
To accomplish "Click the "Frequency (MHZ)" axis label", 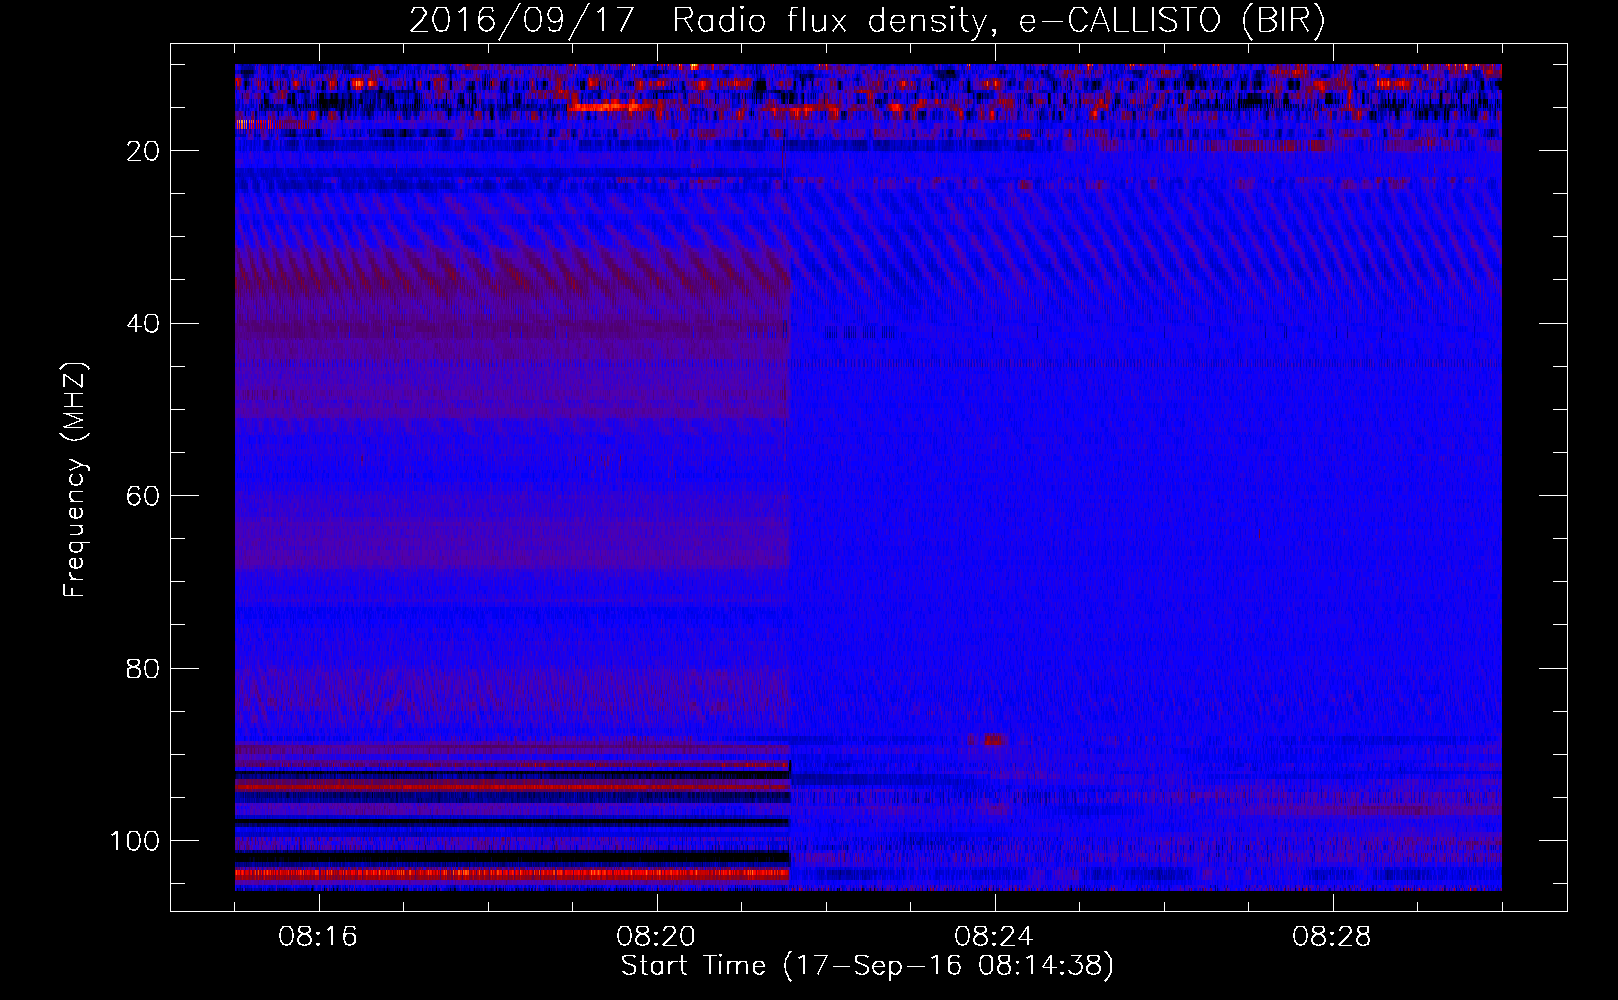I will pyautogui.click(x=75, y=479).
